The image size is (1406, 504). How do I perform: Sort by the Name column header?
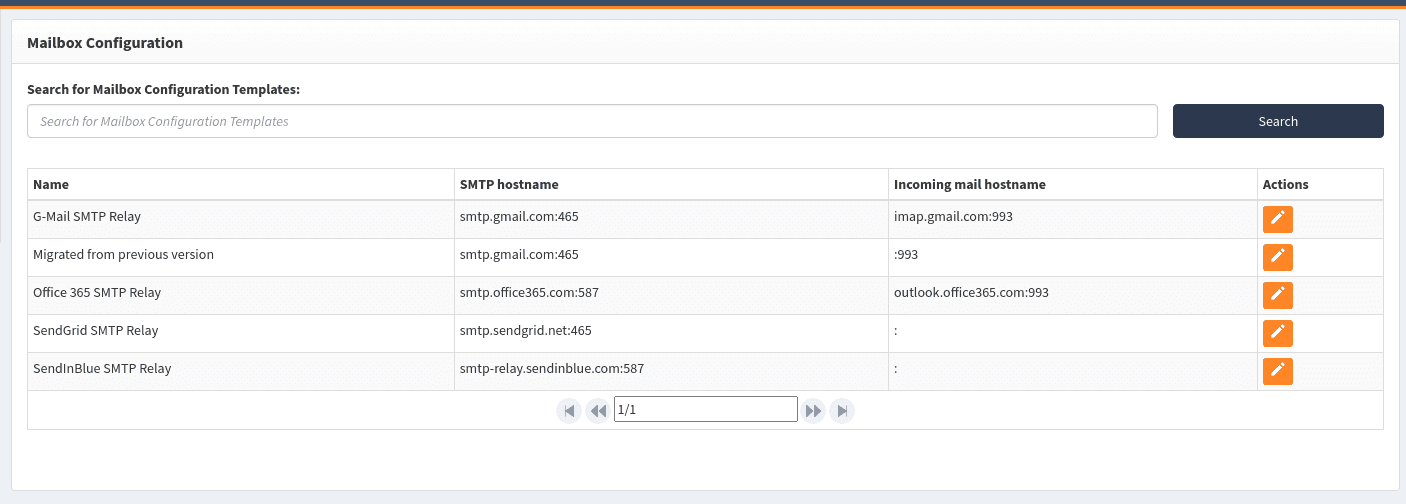[x=51, y=184]
